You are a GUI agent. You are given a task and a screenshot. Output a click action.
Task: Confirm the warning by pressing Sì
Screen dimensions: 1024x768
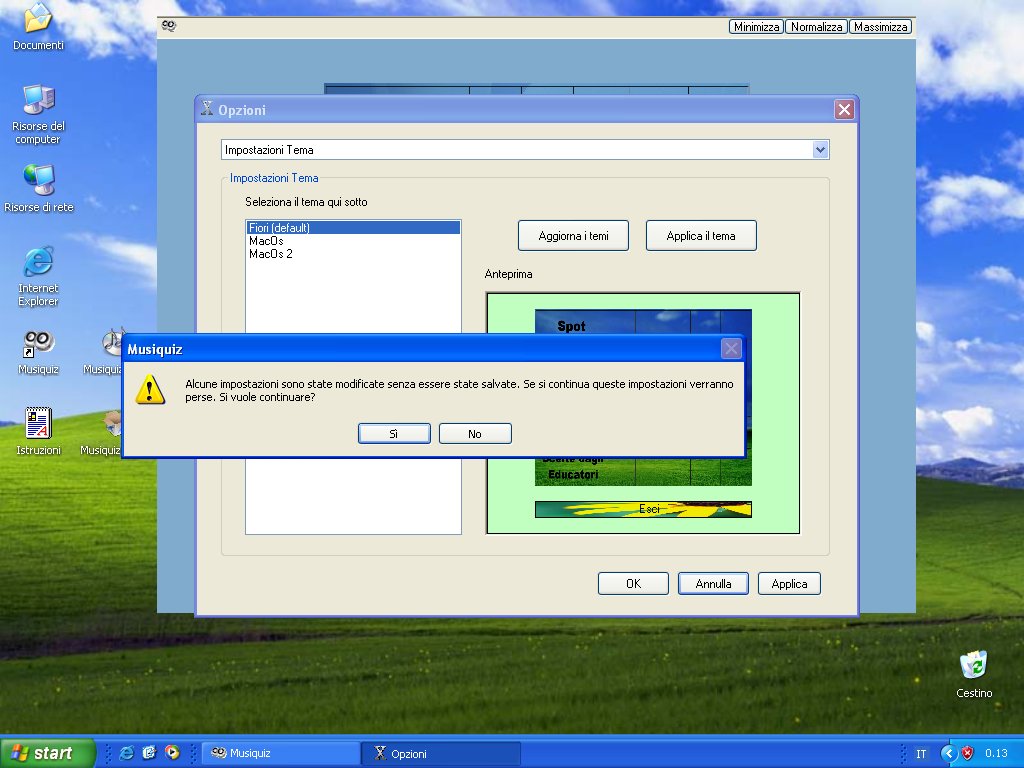394,433
